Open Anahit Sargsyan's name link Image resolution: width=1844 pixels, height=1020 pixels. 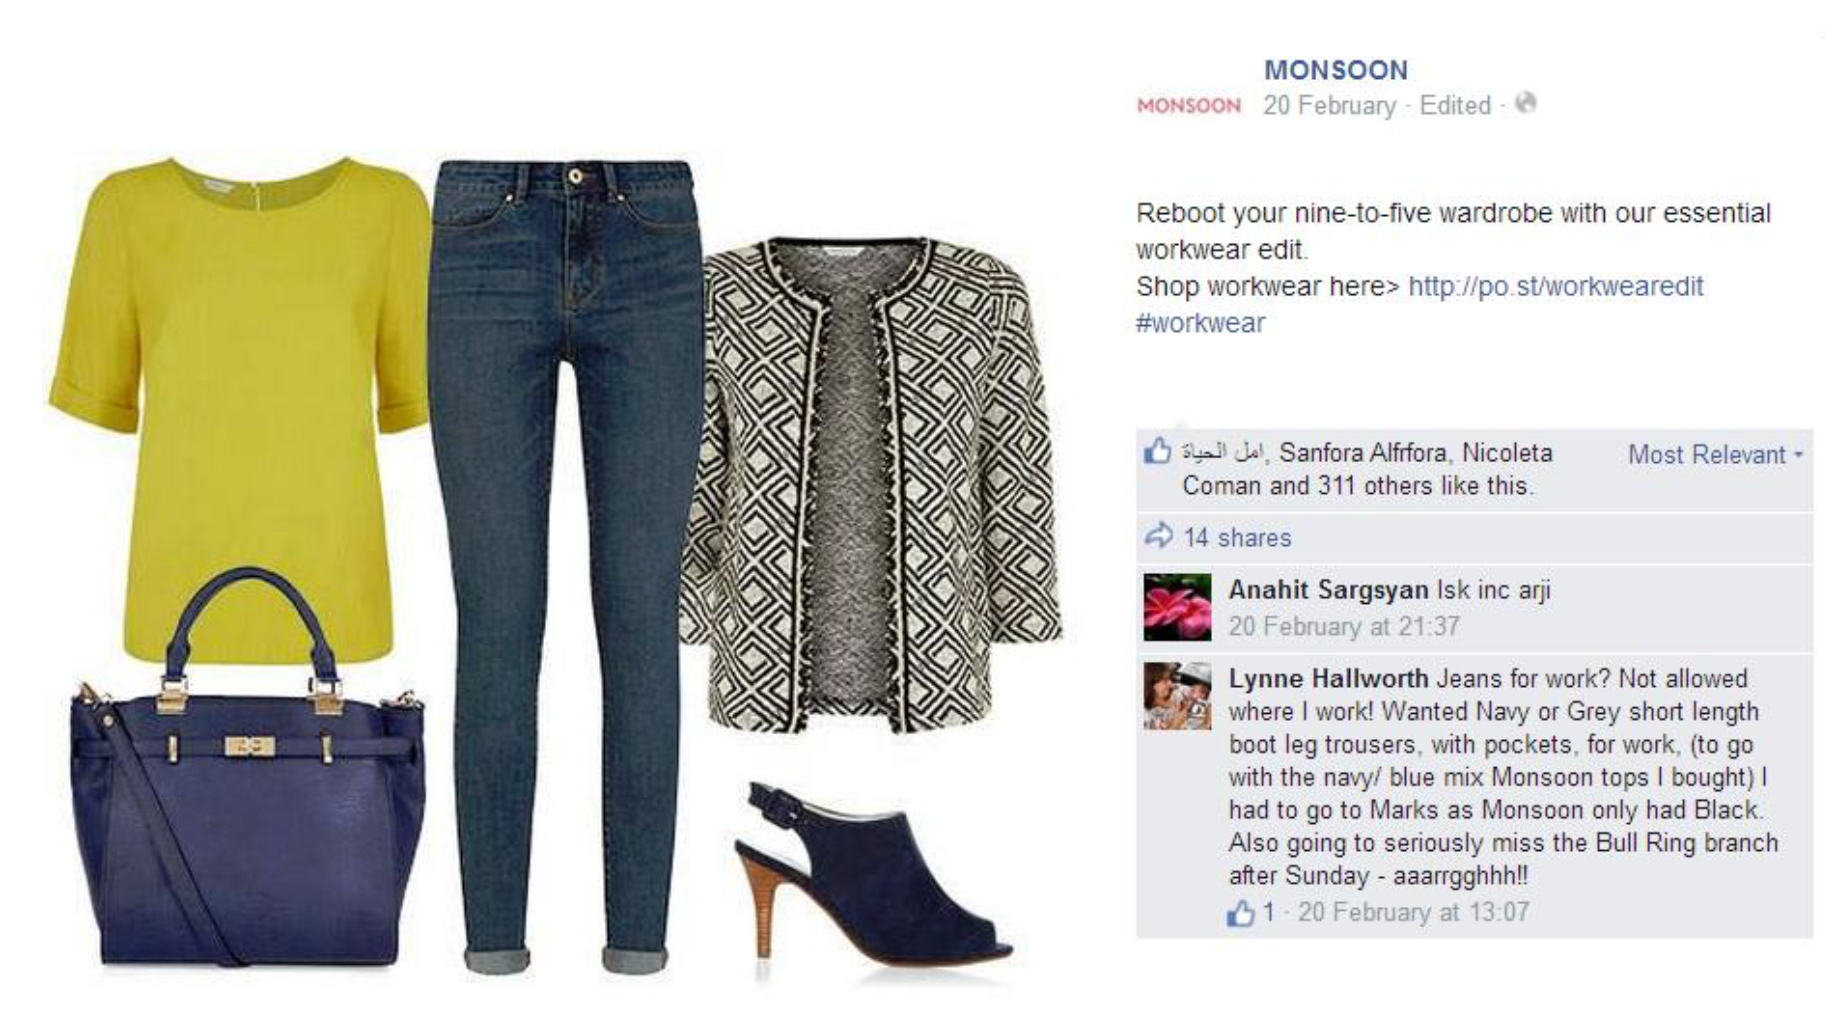(1328, 590)
